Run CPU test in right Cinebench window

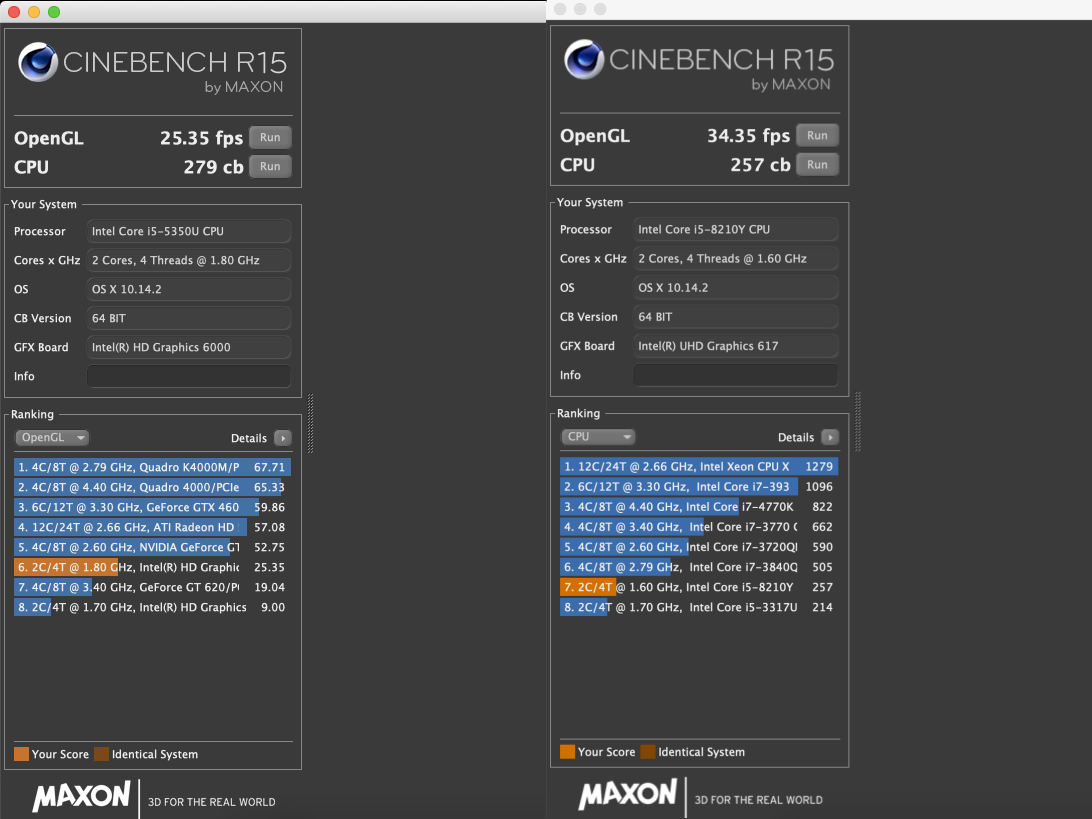click(x=817, y=164)
